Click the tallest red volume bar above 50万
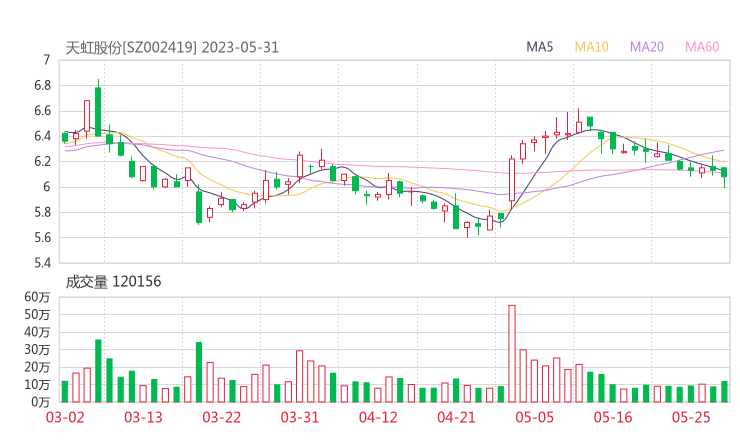 click(512, 354)
